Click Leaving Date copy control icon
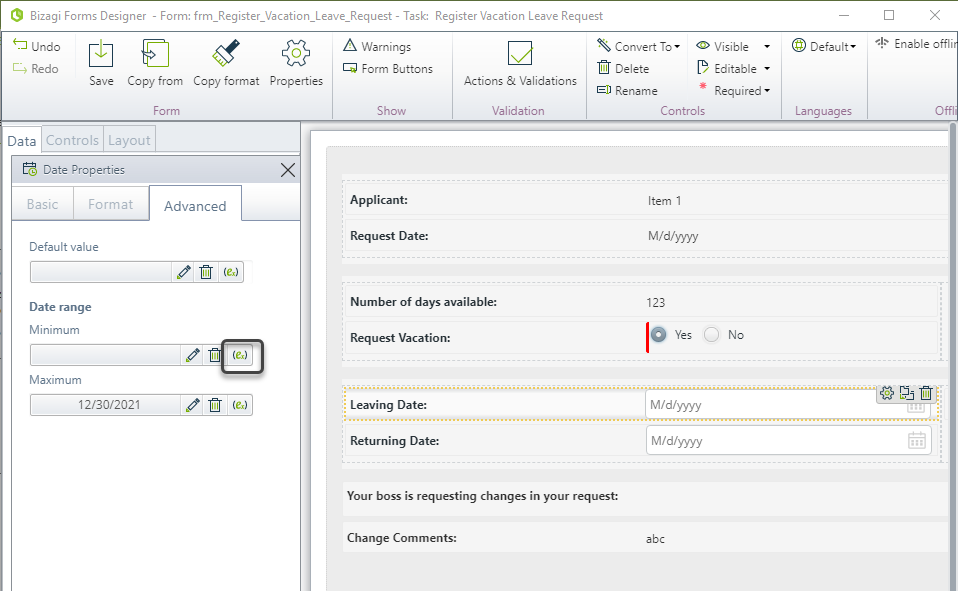 pyautogui.click(x=907, y=393)
